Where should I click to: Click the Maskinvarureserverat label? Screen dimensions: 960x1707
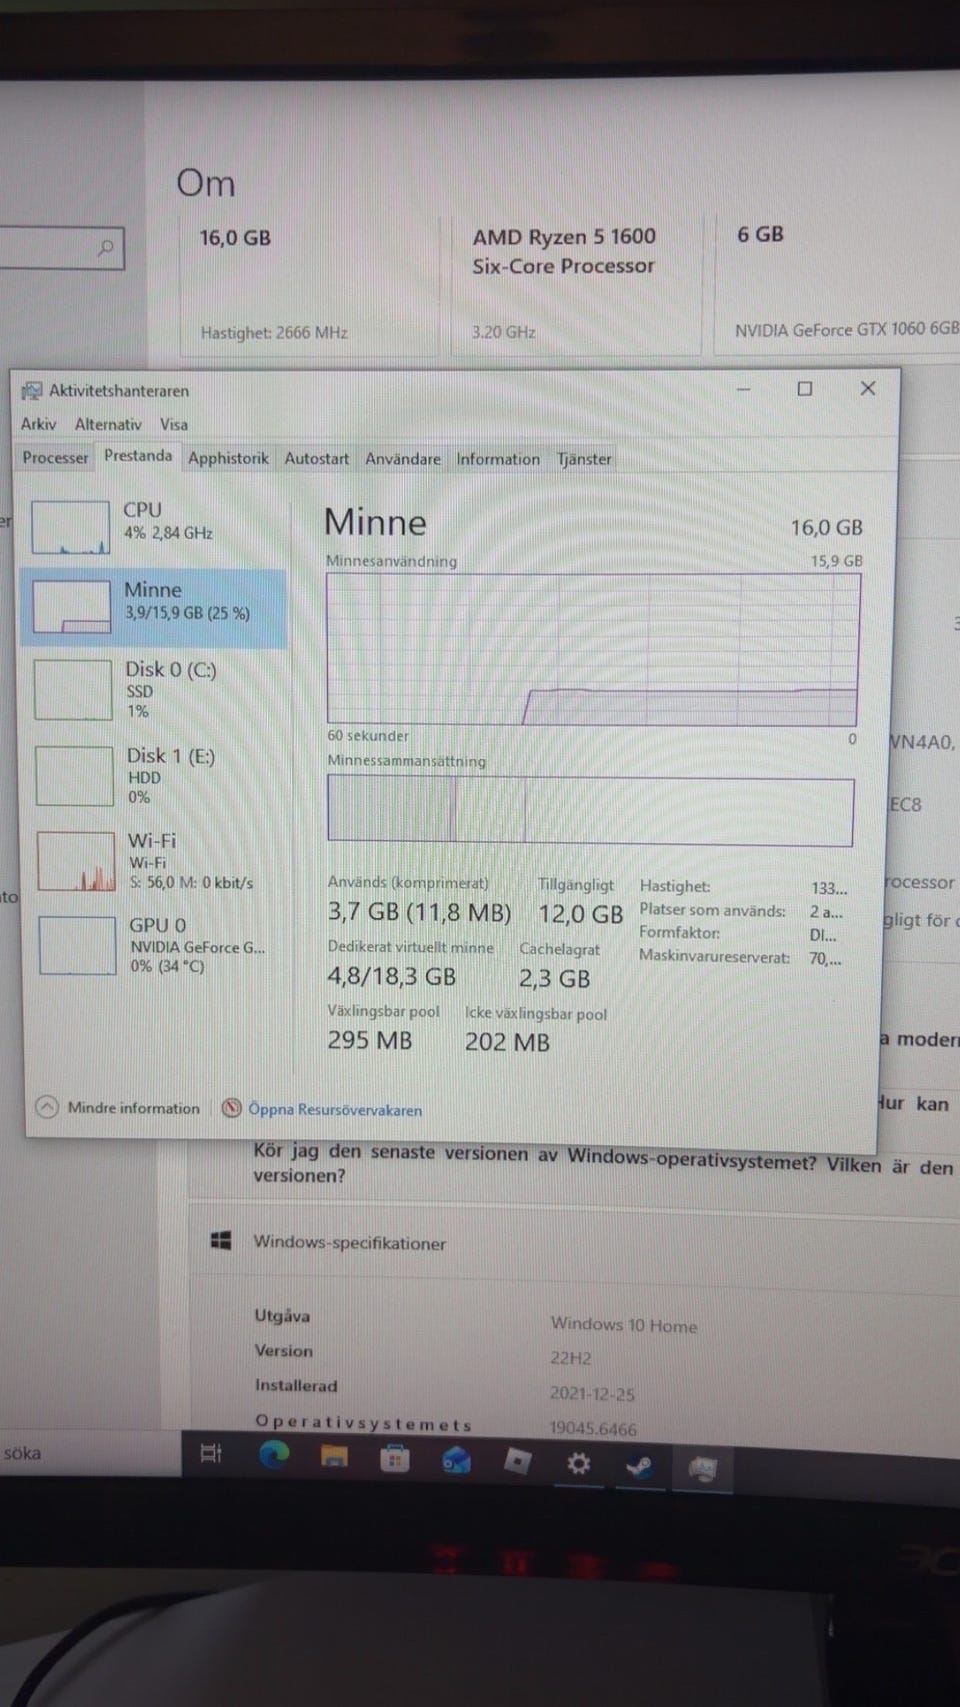714,957
